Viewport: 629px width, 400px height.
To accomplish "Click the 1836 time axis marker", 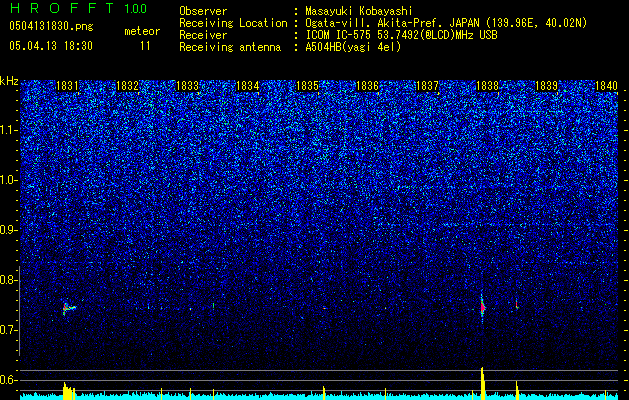I will pos(367,86).
